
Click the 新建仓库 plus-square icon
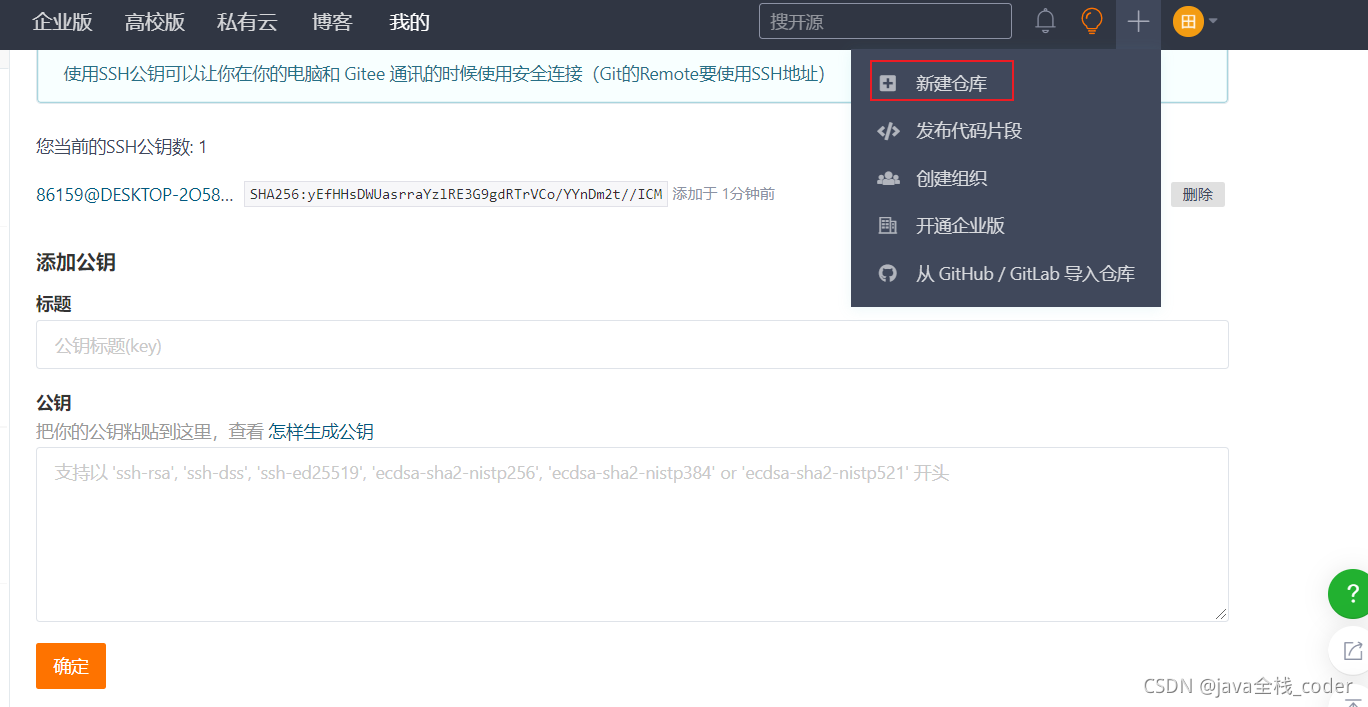(888, 84)
